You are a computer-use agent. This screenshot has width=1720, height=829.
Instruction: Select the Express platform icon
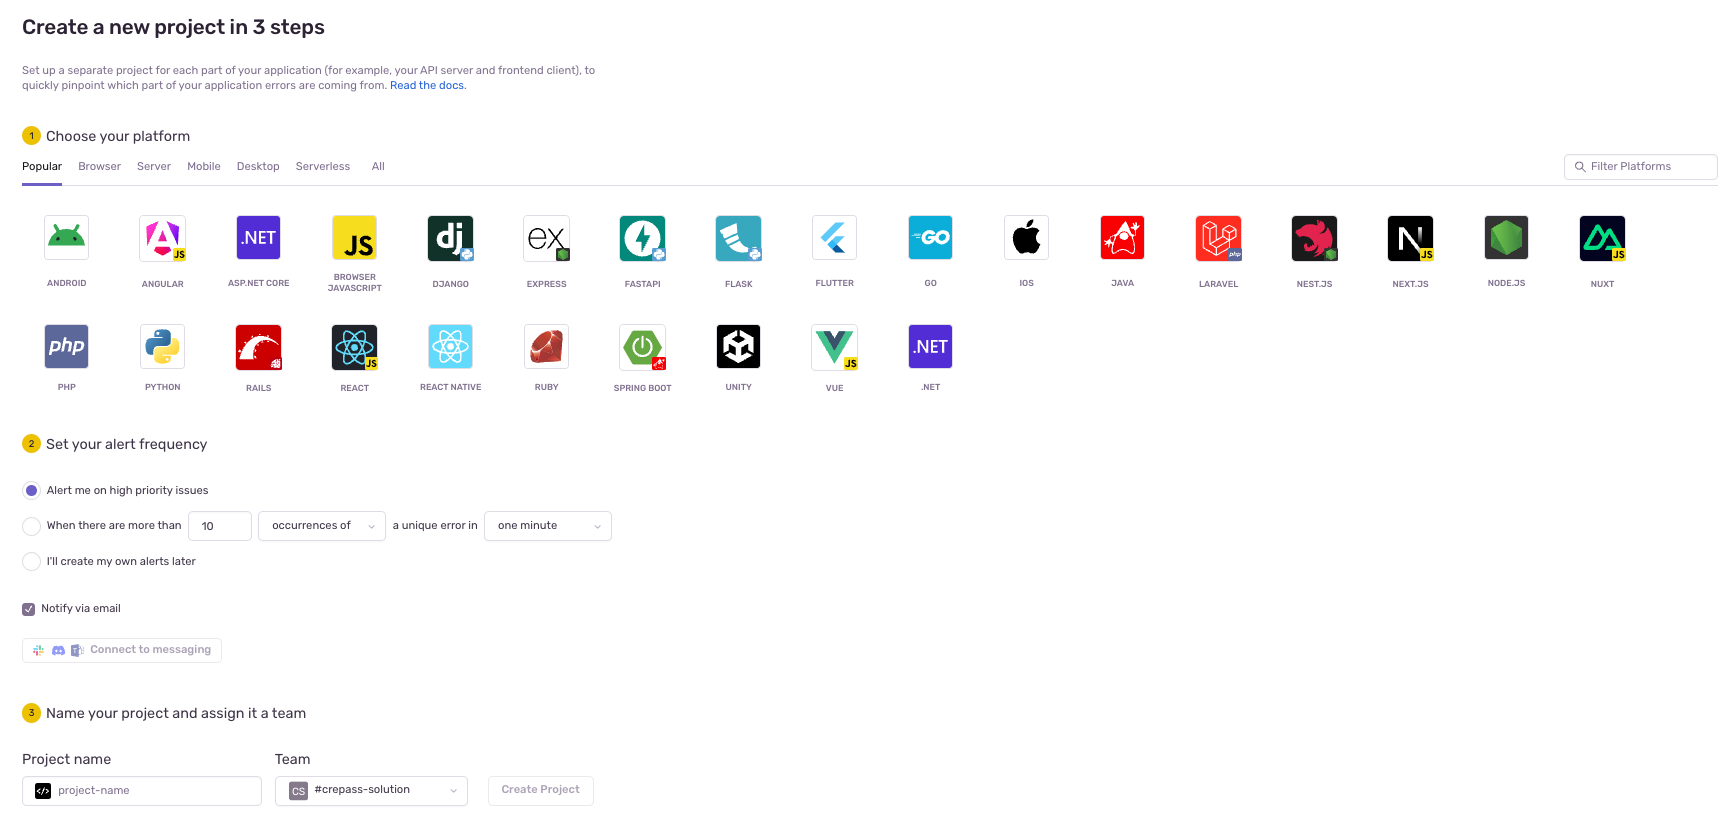click(546, 238)
